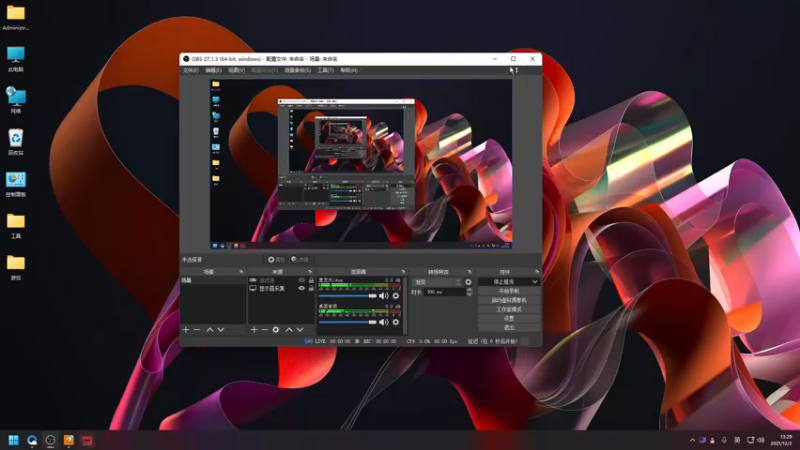Remove selected source with minus icon
Image resolution: width=800 pixels, height=450 pixels.
(264, 330)
